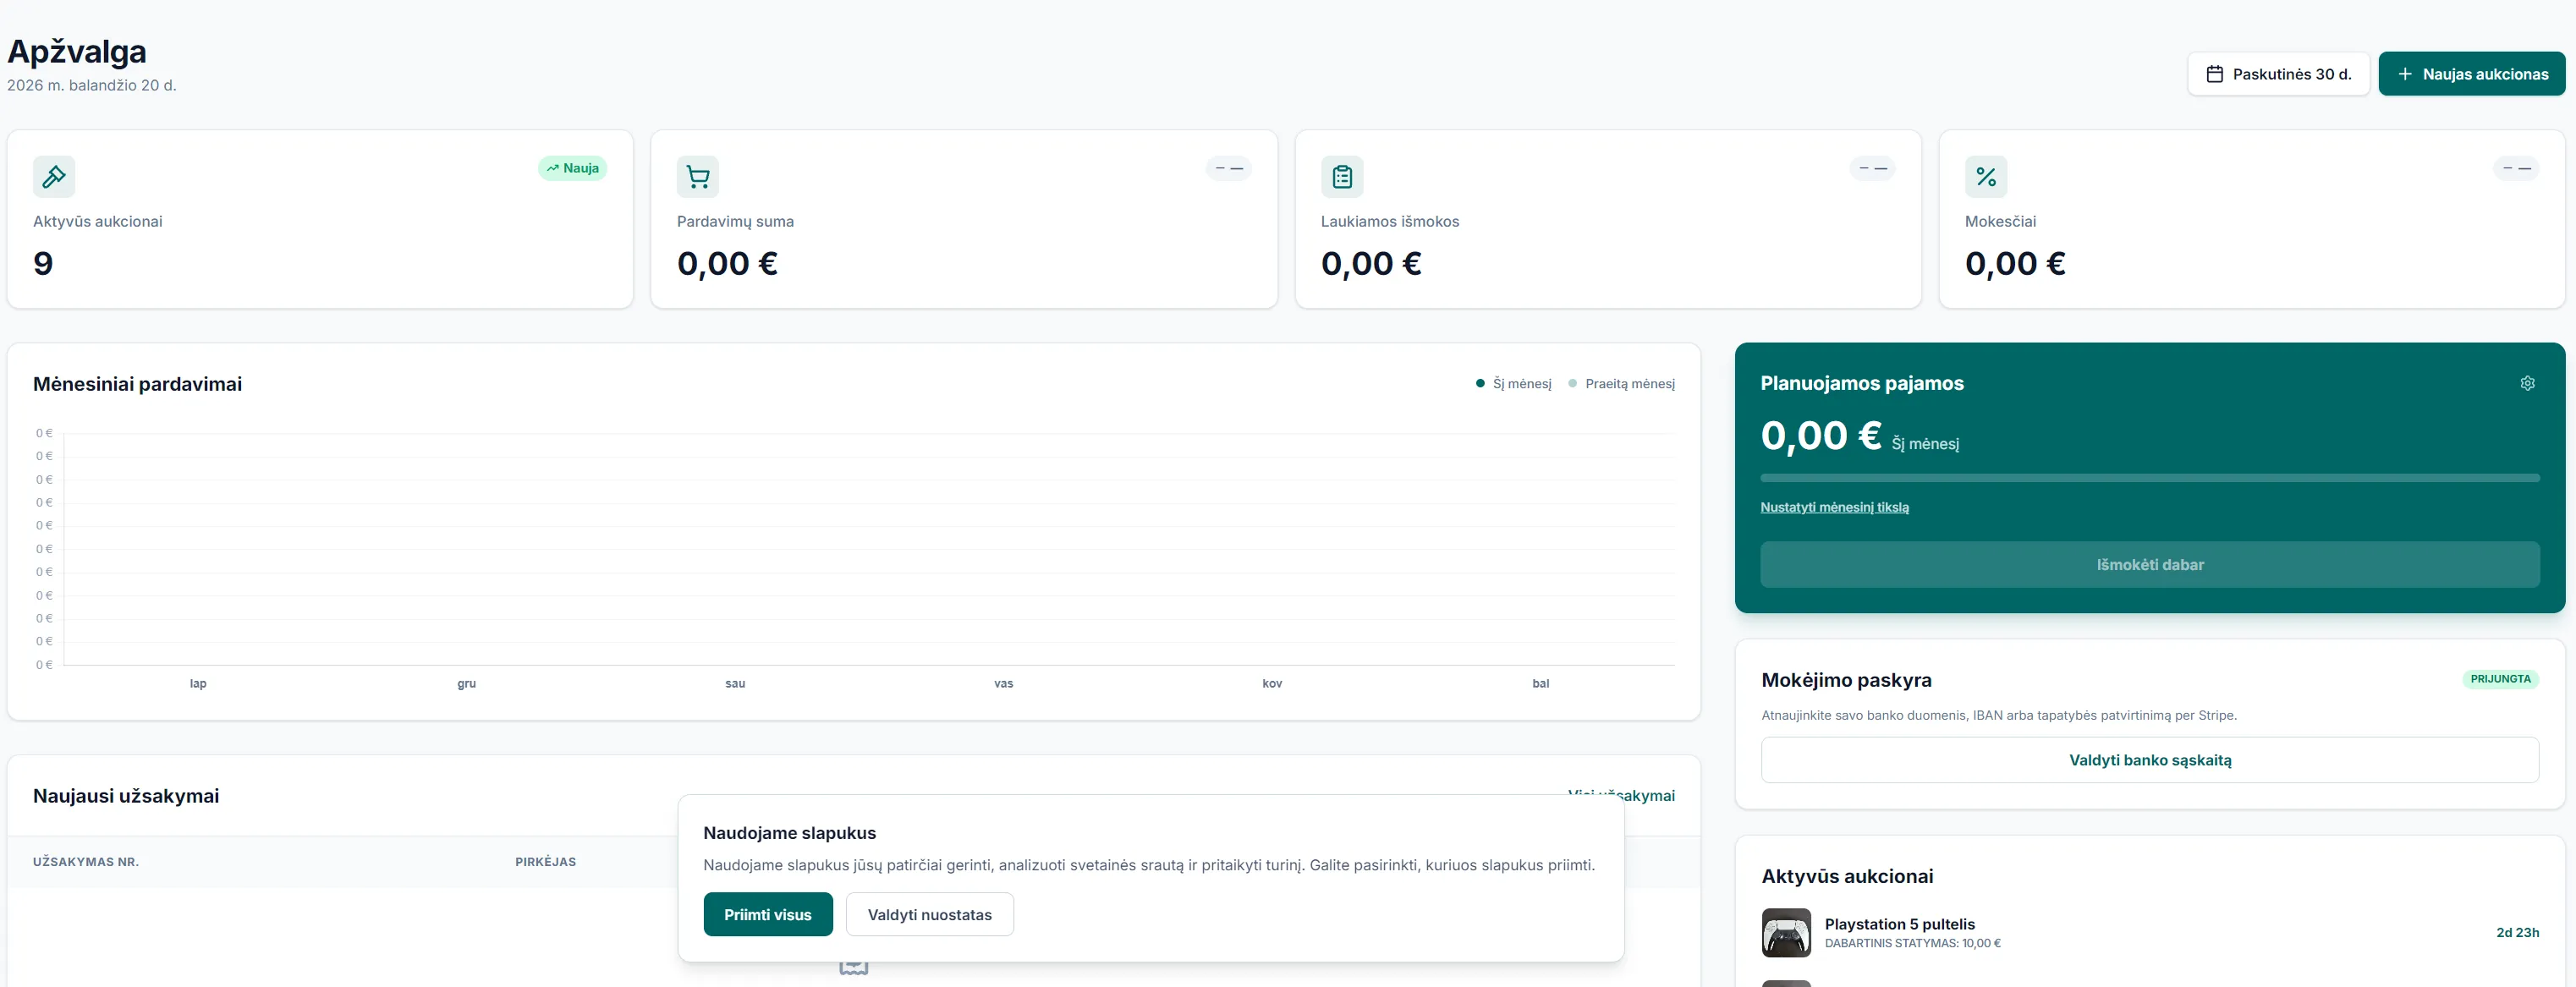
Task: Click the shopping cart icon on Pardavimų suma card
Action: (697, 176)
